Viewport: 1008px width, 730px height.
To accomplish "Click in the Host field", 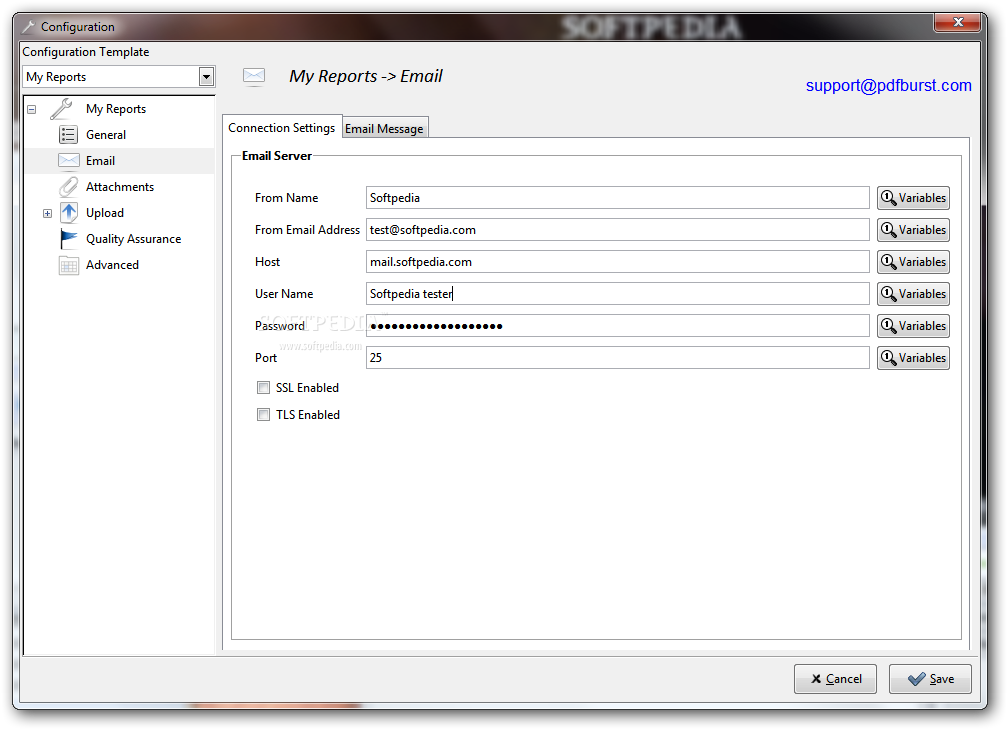I will click(618, 262).
